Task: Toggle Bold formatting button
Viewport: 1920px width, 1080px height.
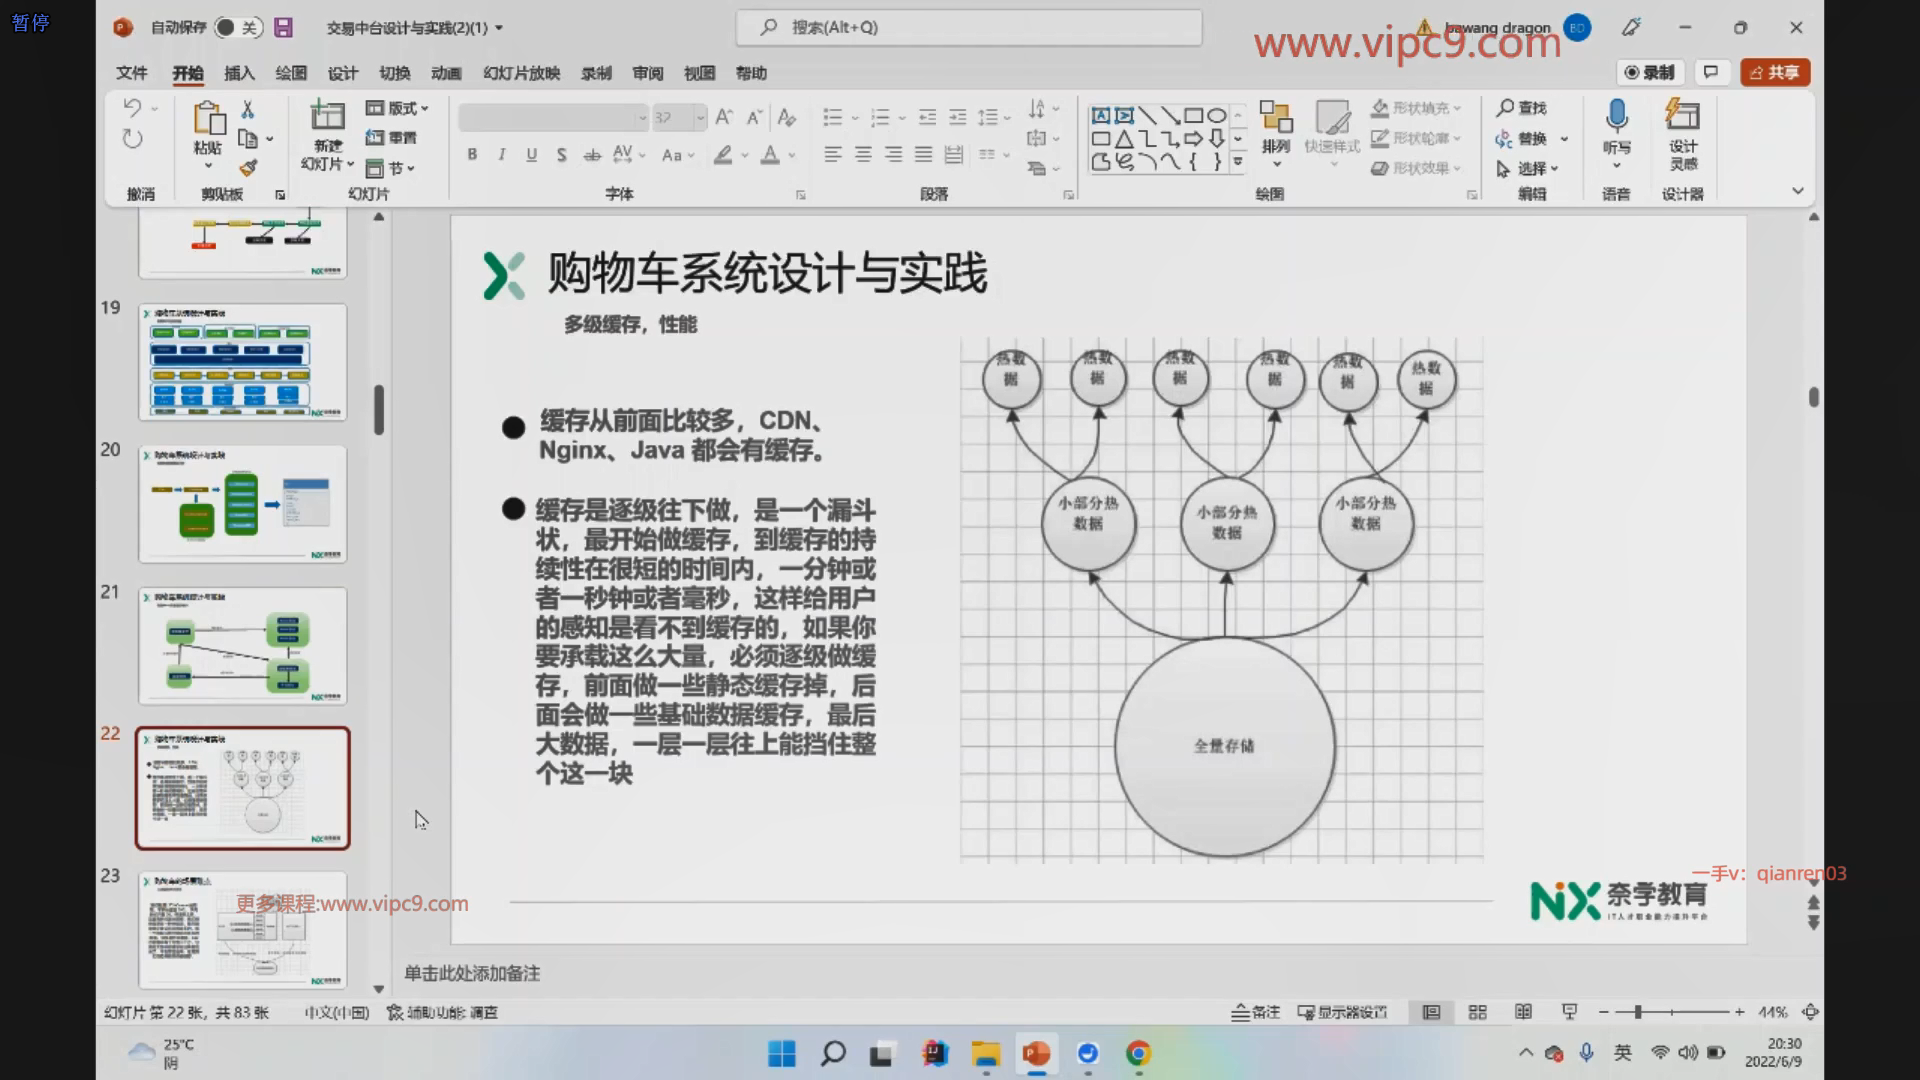Action: 472,155
